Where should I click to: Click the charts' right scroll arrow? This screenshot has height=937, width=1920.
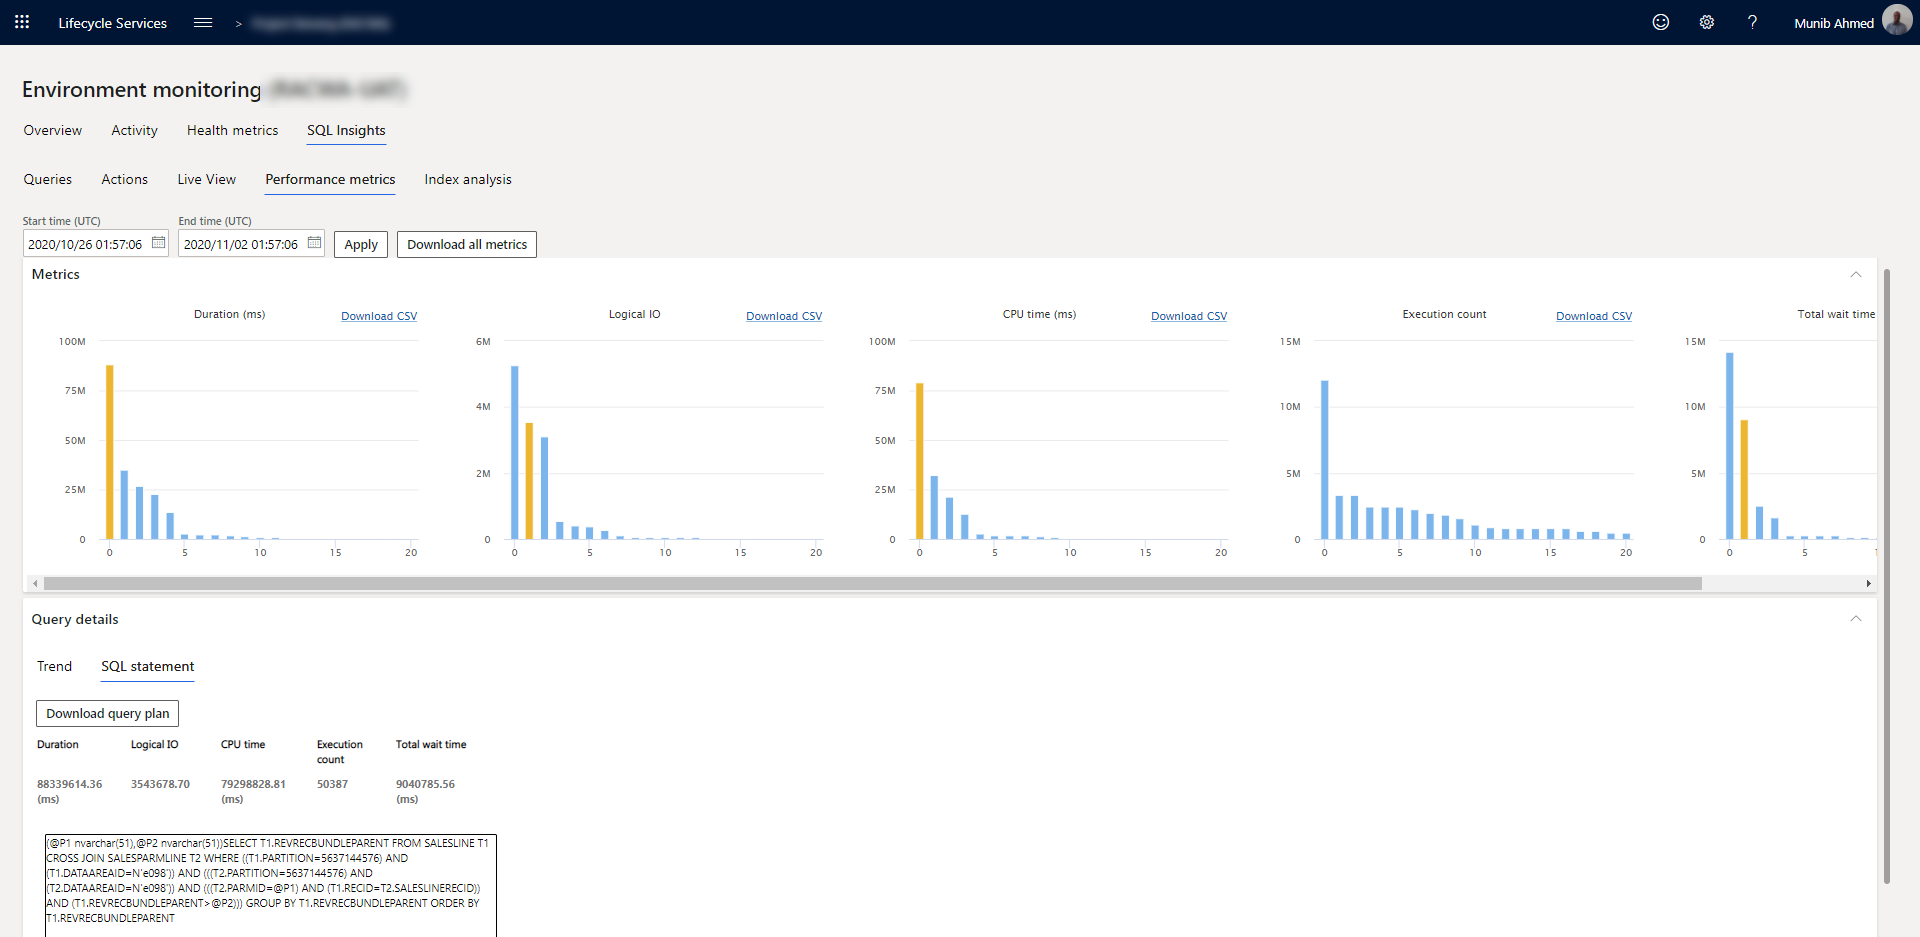pos(1868,583)
